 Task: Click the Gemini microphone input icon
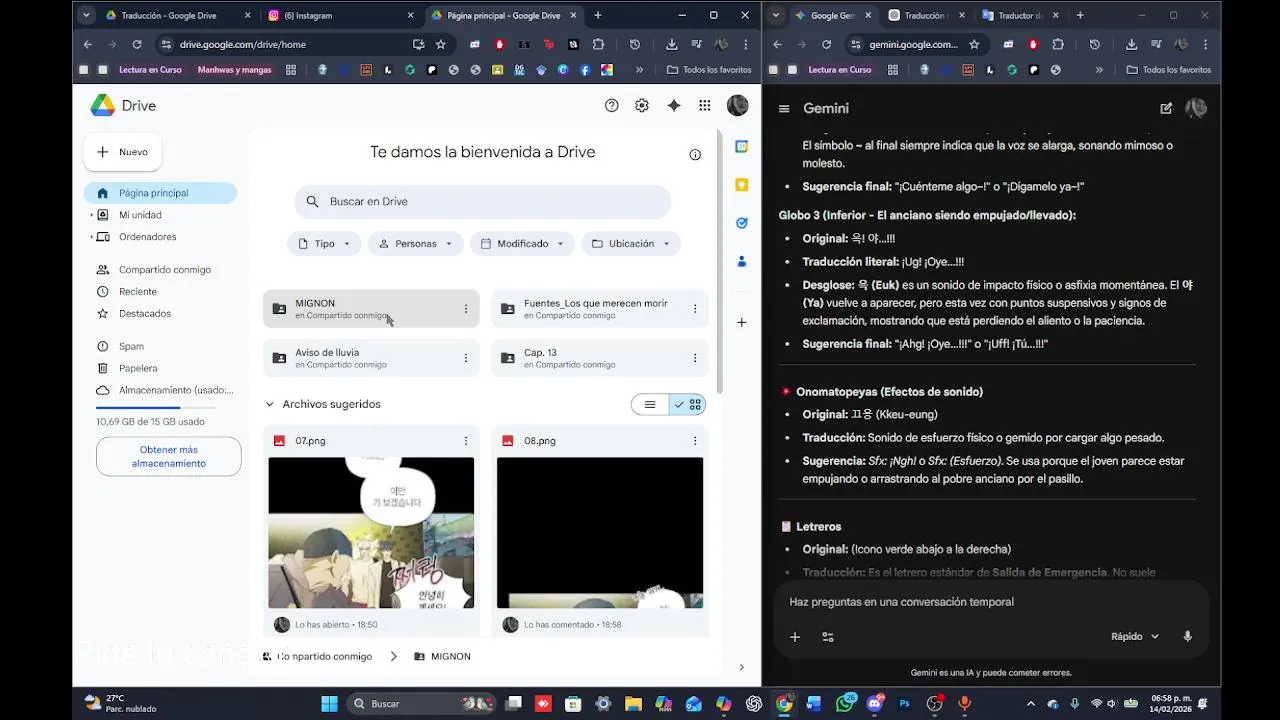[1188, 637]
